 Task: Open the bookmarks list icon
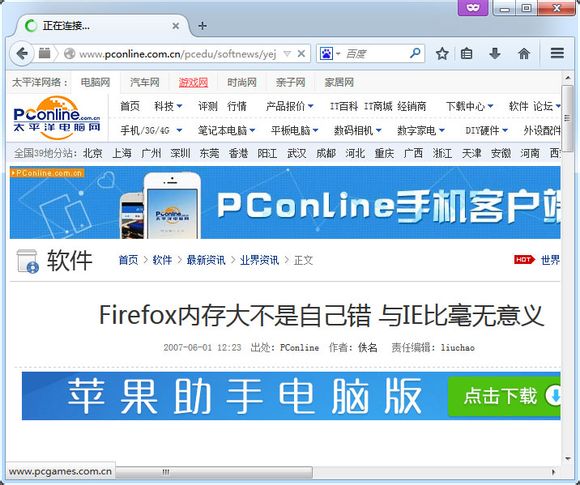pyautogui.click(x=466, y=54)
